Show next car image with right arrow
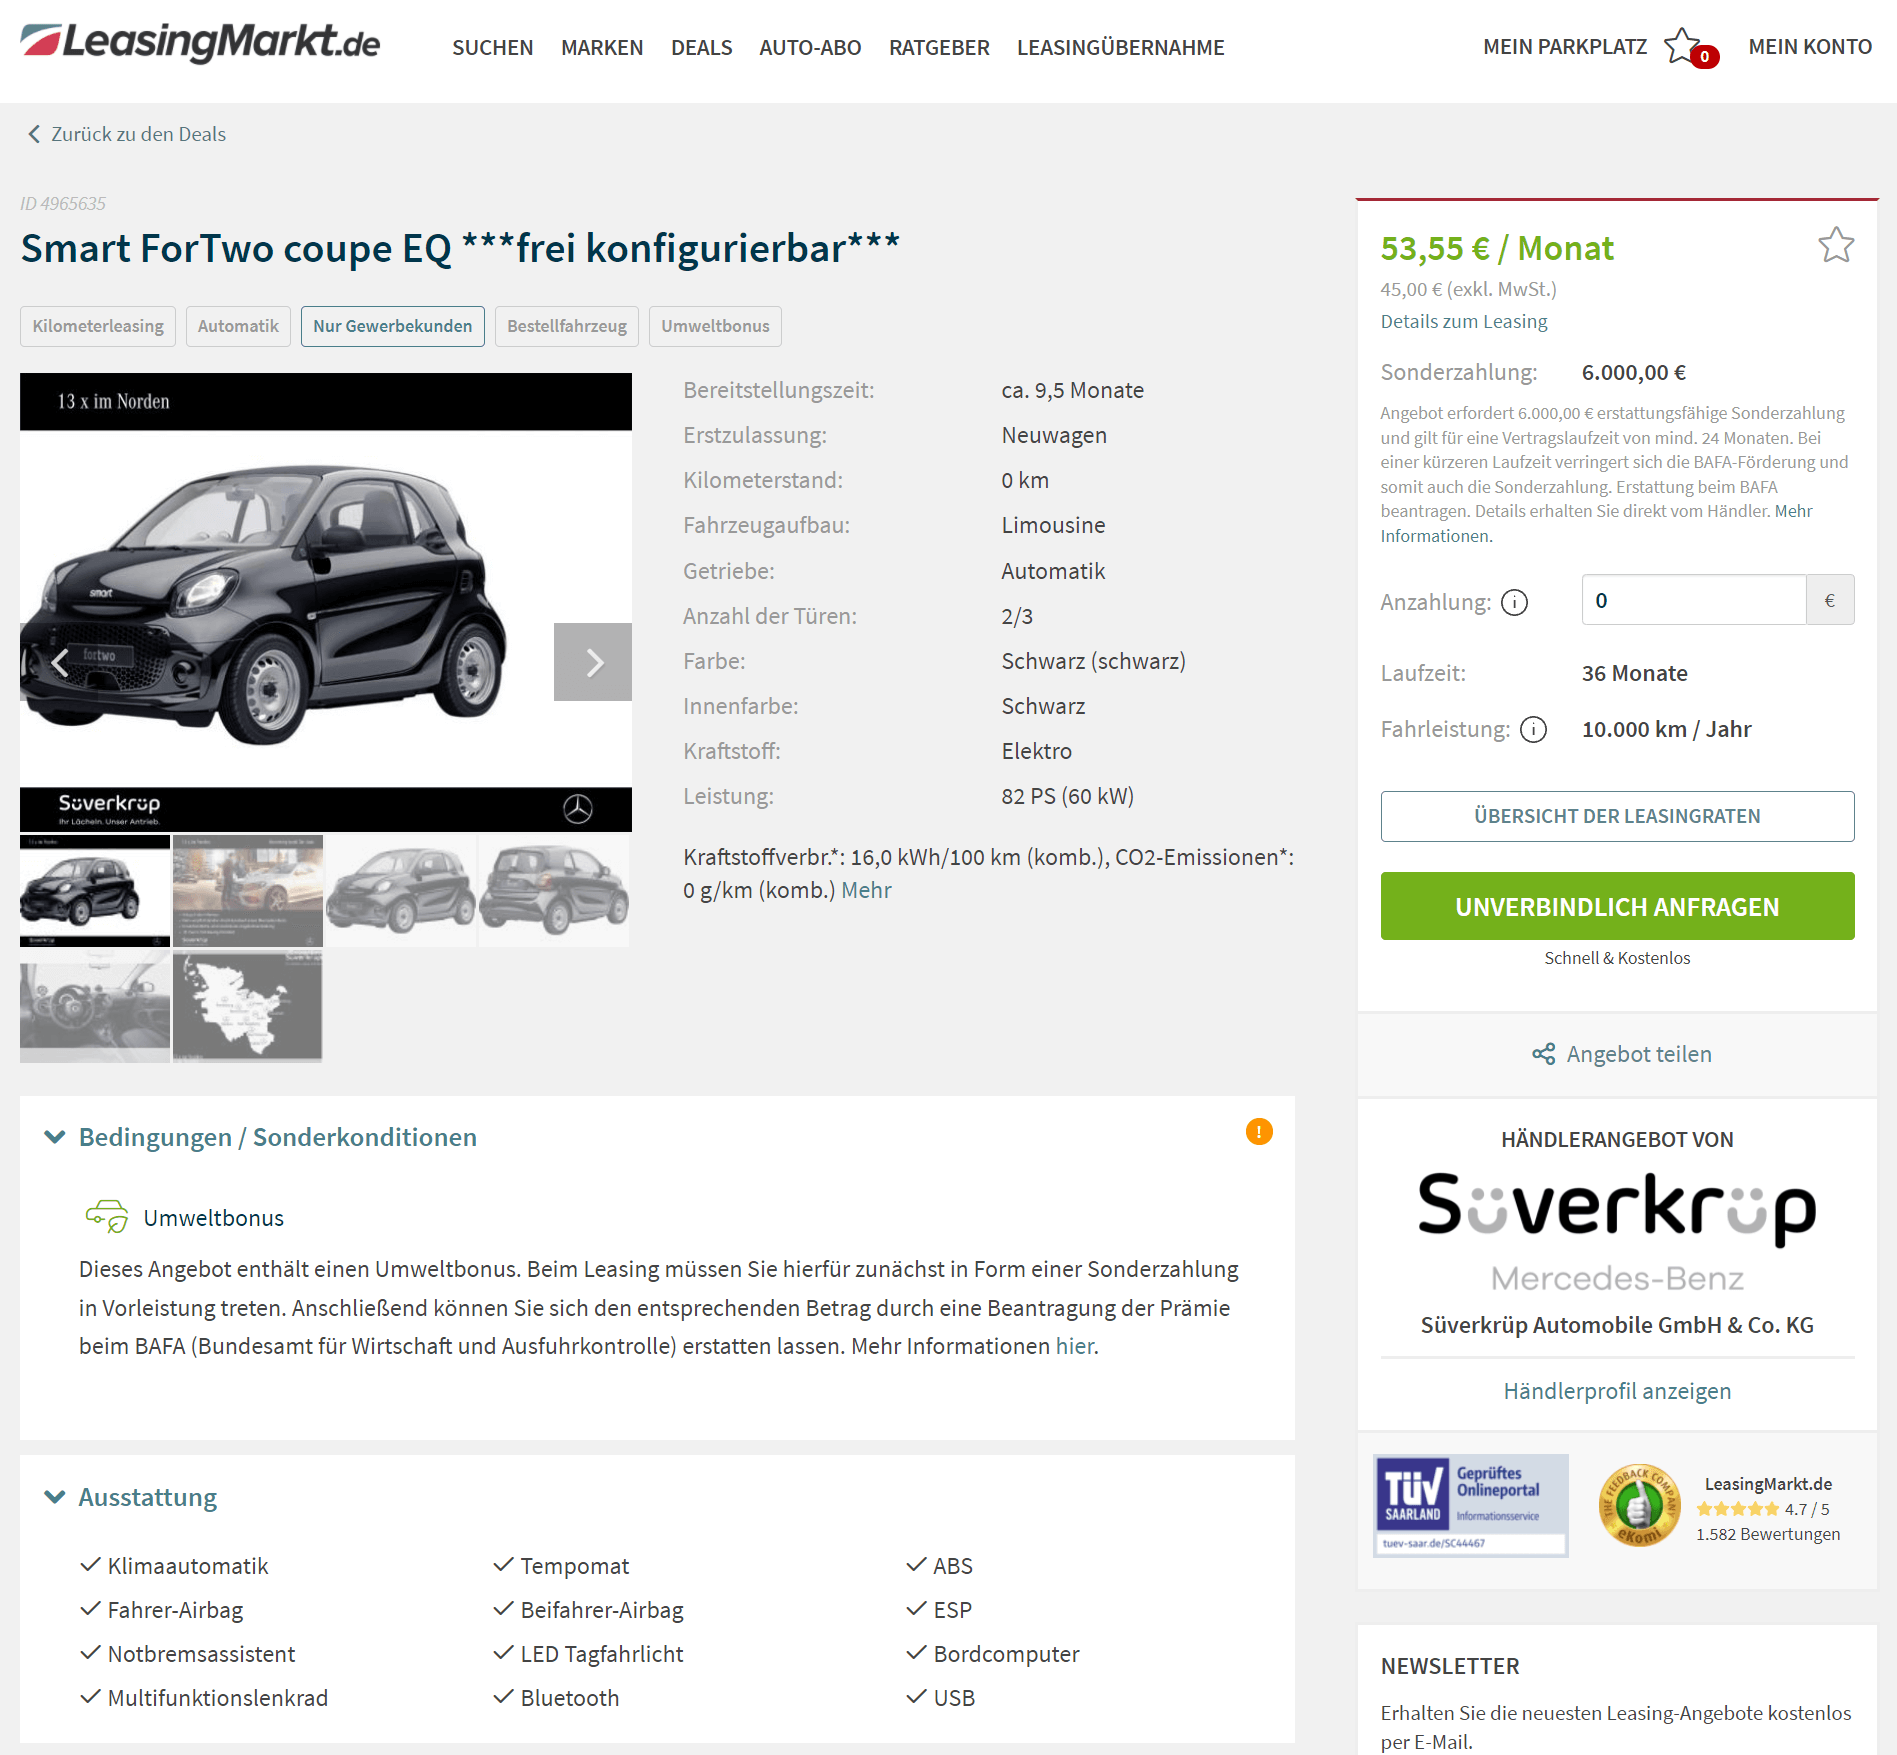Screen dimensions: 1897x1755 (593, 662)
